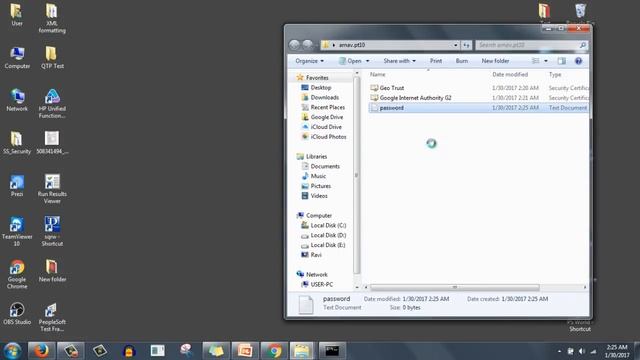Open PowerPoint from taskbar
Viewport: 640px width, 360px height.
tap(245, 351)
